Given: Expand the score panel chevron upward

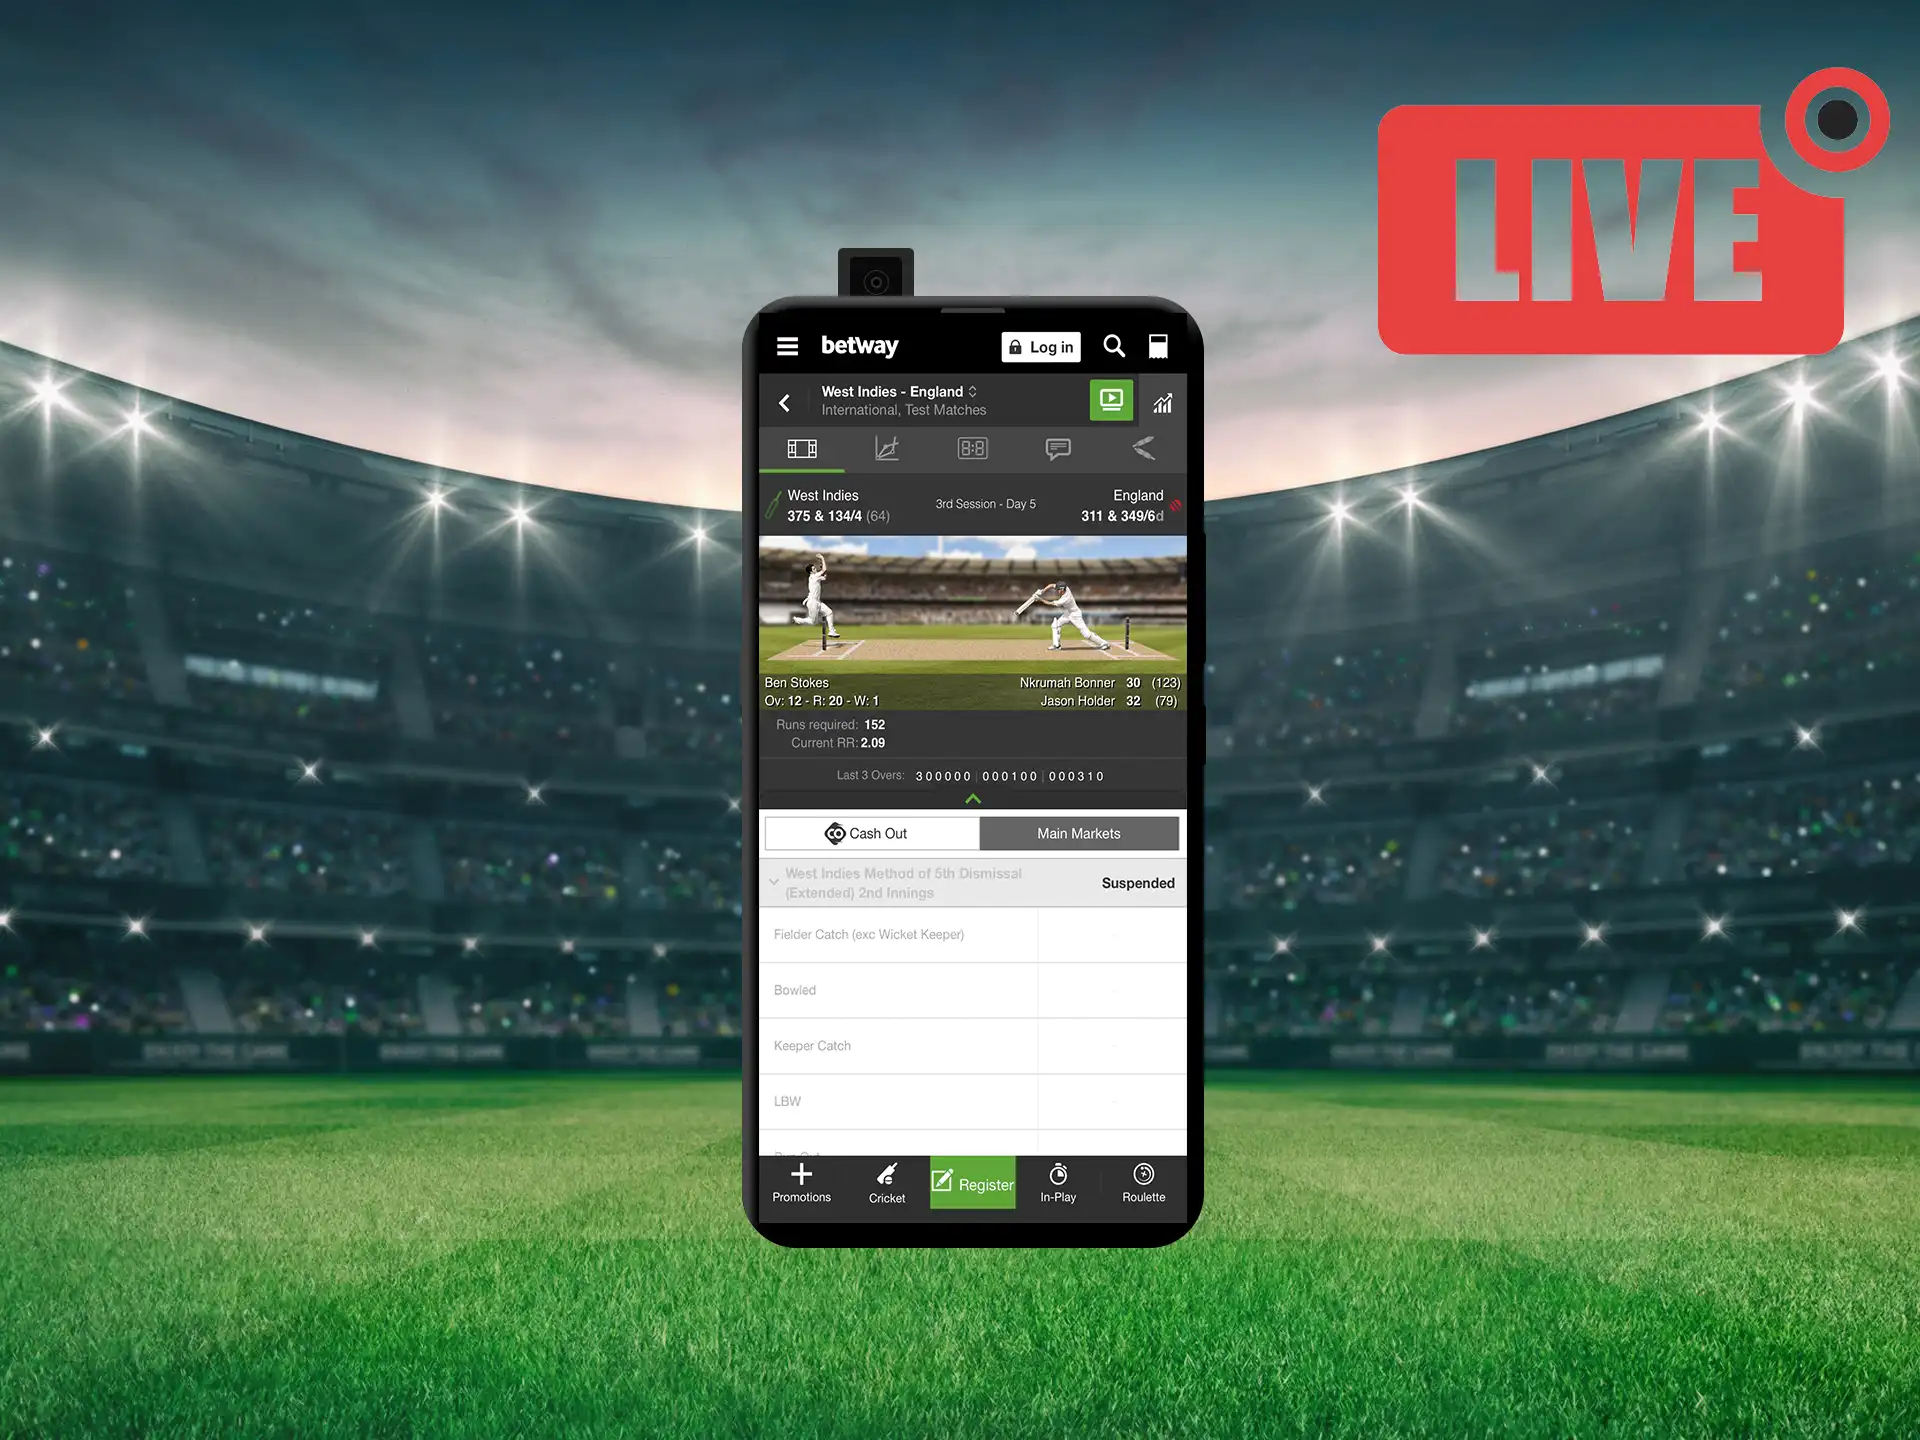Looking at the screenshot, I should point(974,797).
